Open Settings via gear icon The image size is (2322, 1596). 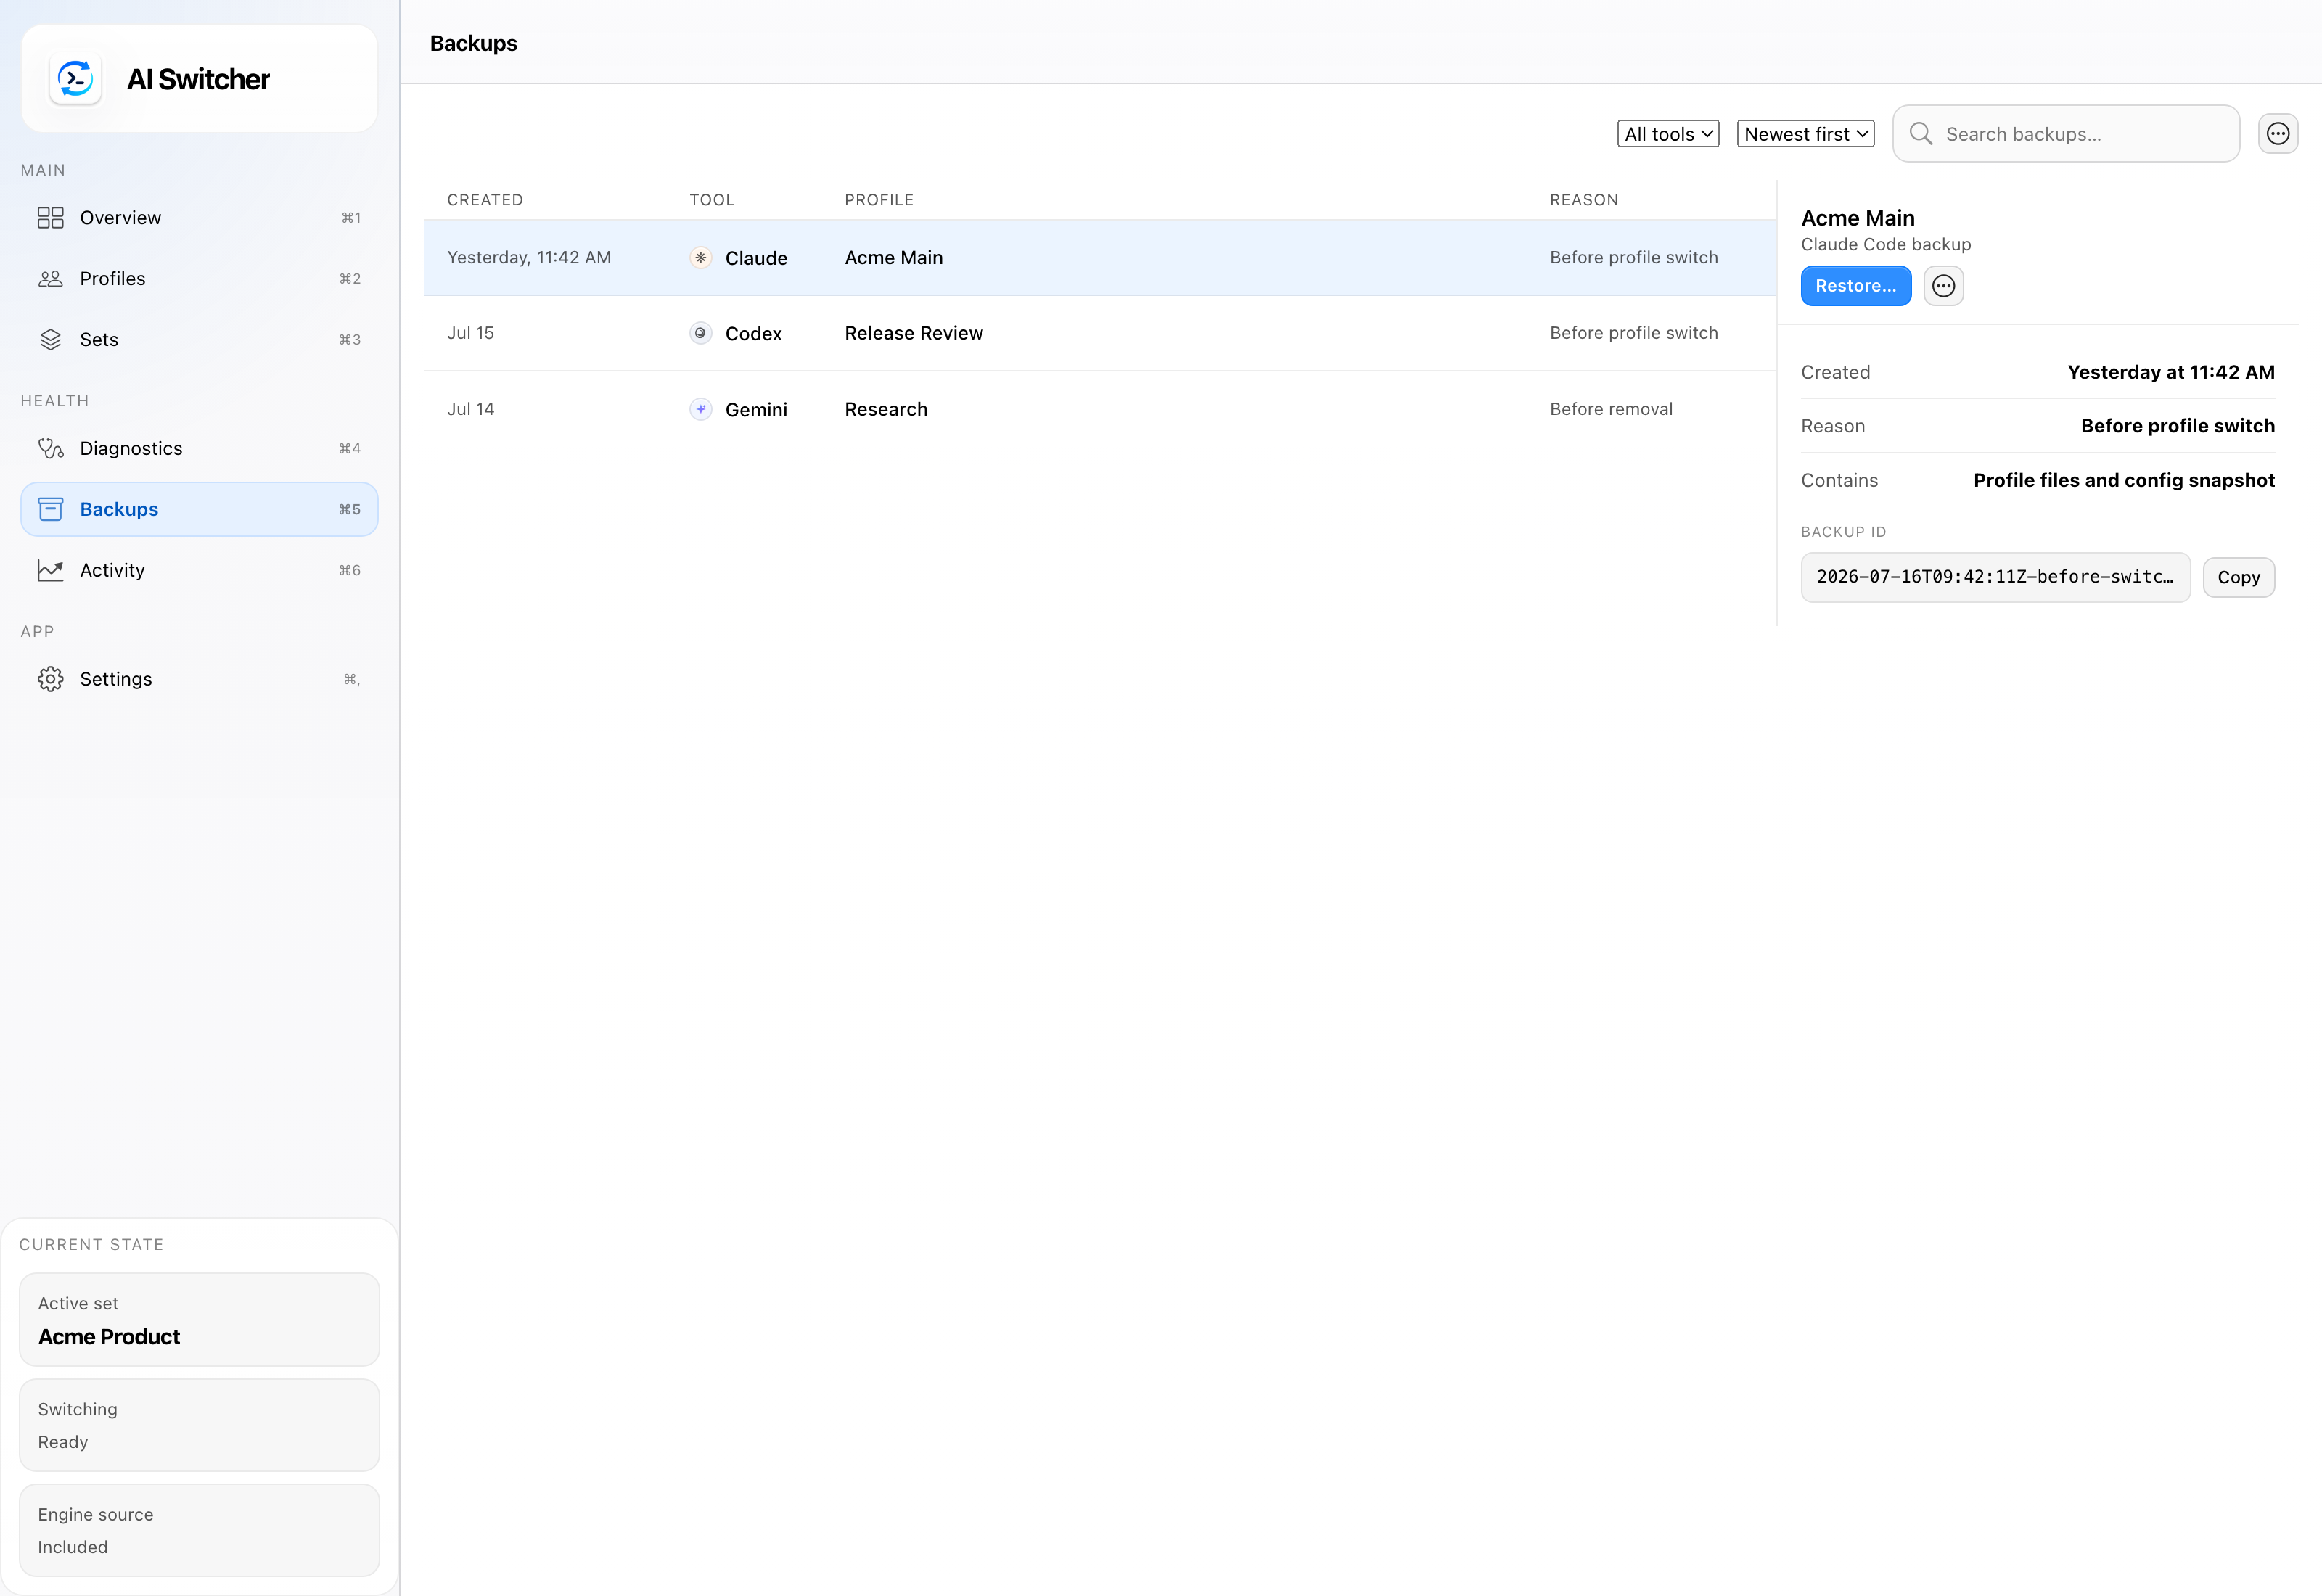click(x=51, y=679)
